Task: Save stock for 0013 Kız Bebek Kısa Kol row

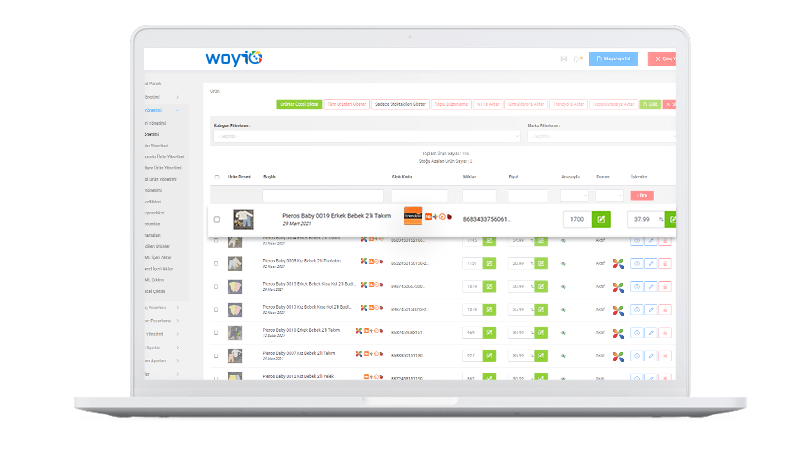Action: 489,310
